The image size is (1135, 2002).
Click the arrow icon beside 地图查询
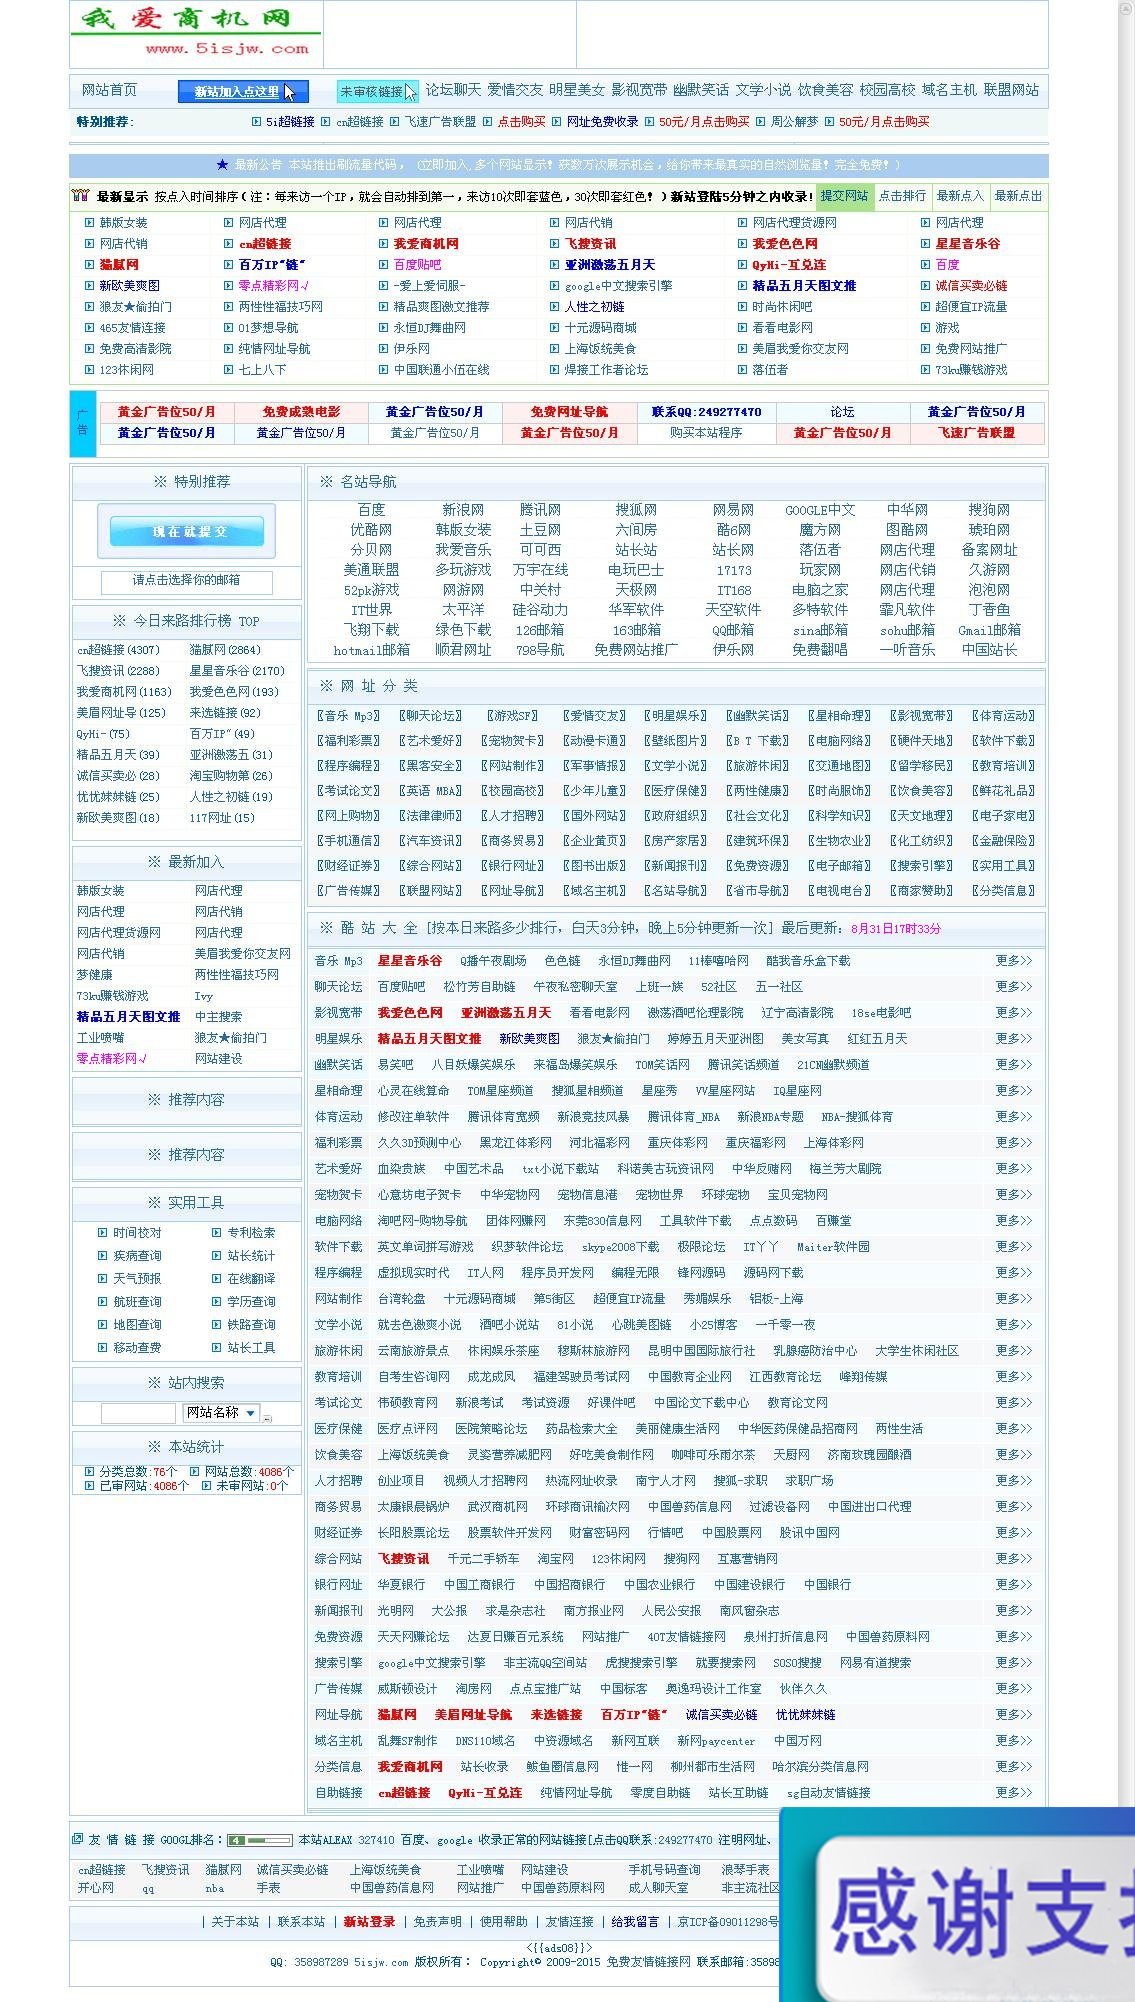tap(102, 1325)
